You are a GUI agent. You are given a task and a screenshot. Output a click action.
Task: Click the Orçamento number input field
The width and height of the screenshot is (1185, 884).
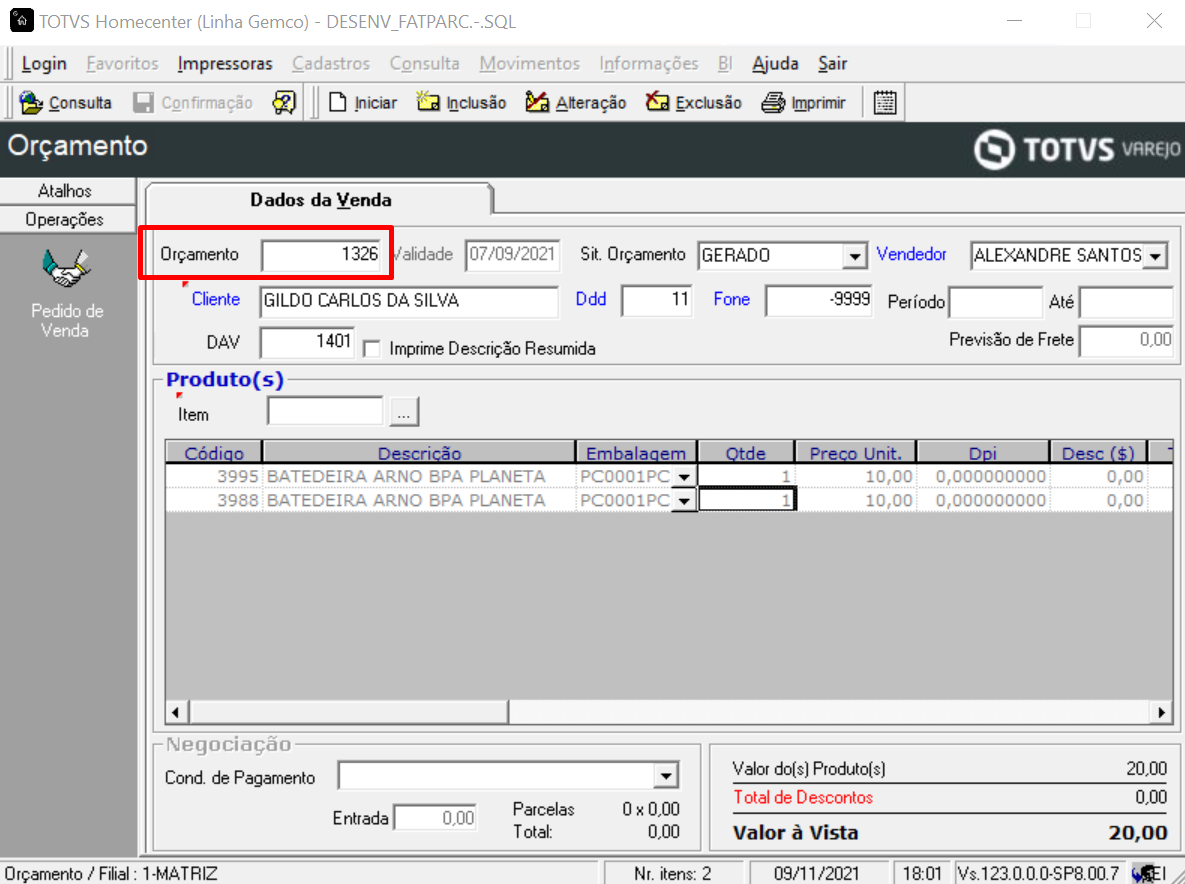point(322,255)
